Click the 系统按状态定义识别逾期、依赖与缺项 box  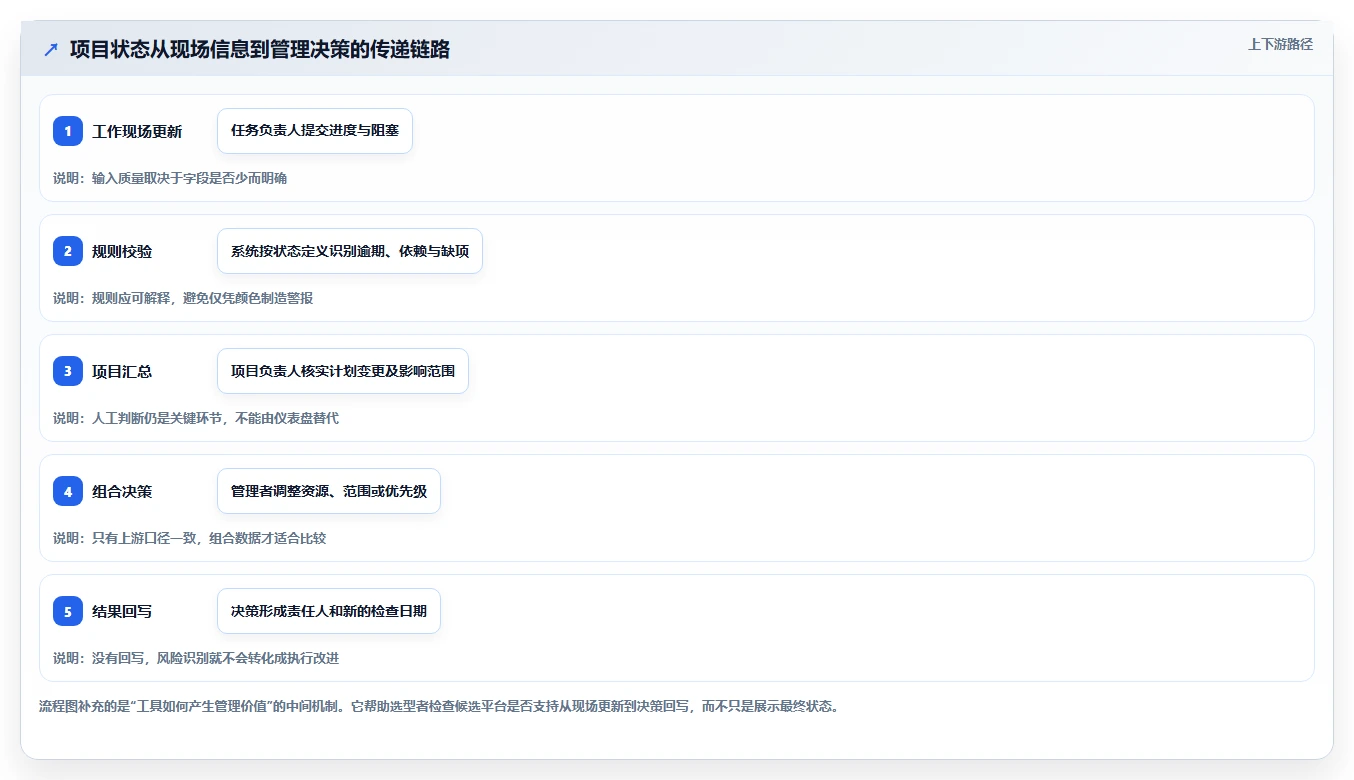tap(350, 251)
